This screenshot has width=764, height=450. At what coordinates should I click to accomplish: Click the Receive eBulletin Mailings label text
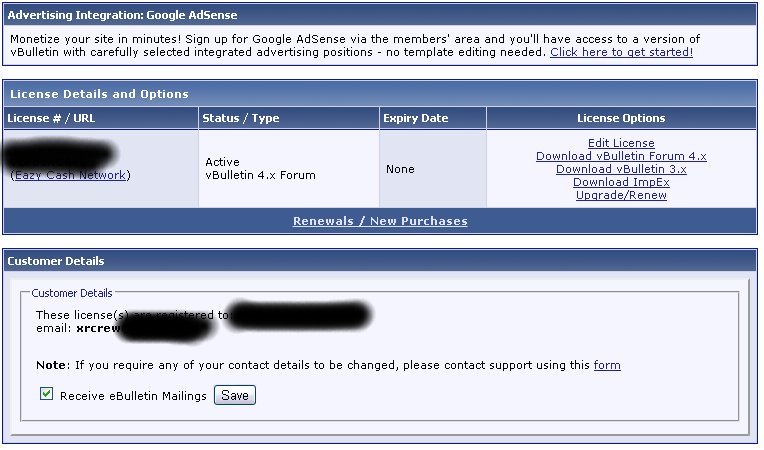(x=134, y=396)
